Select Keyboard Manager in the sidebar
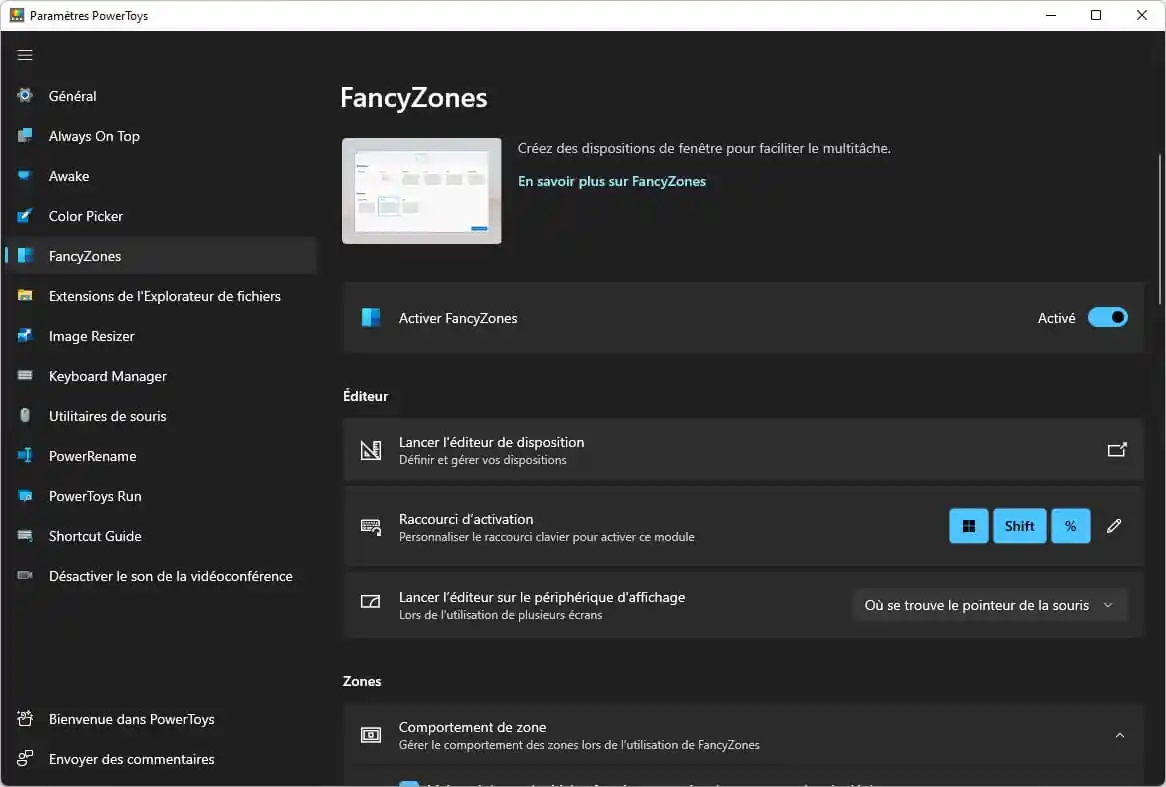 pyautogui.click(x=161, y=376)
